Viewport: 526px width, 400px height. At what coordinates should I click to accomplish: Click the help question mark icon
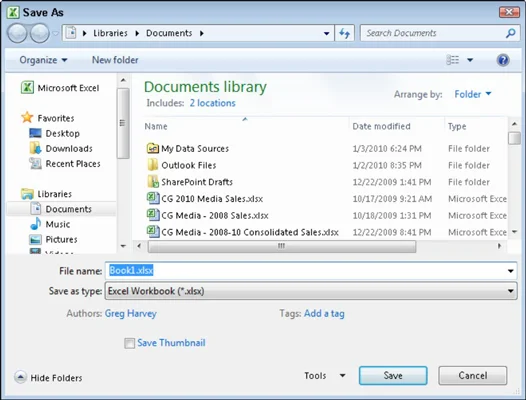click(503, 60)
